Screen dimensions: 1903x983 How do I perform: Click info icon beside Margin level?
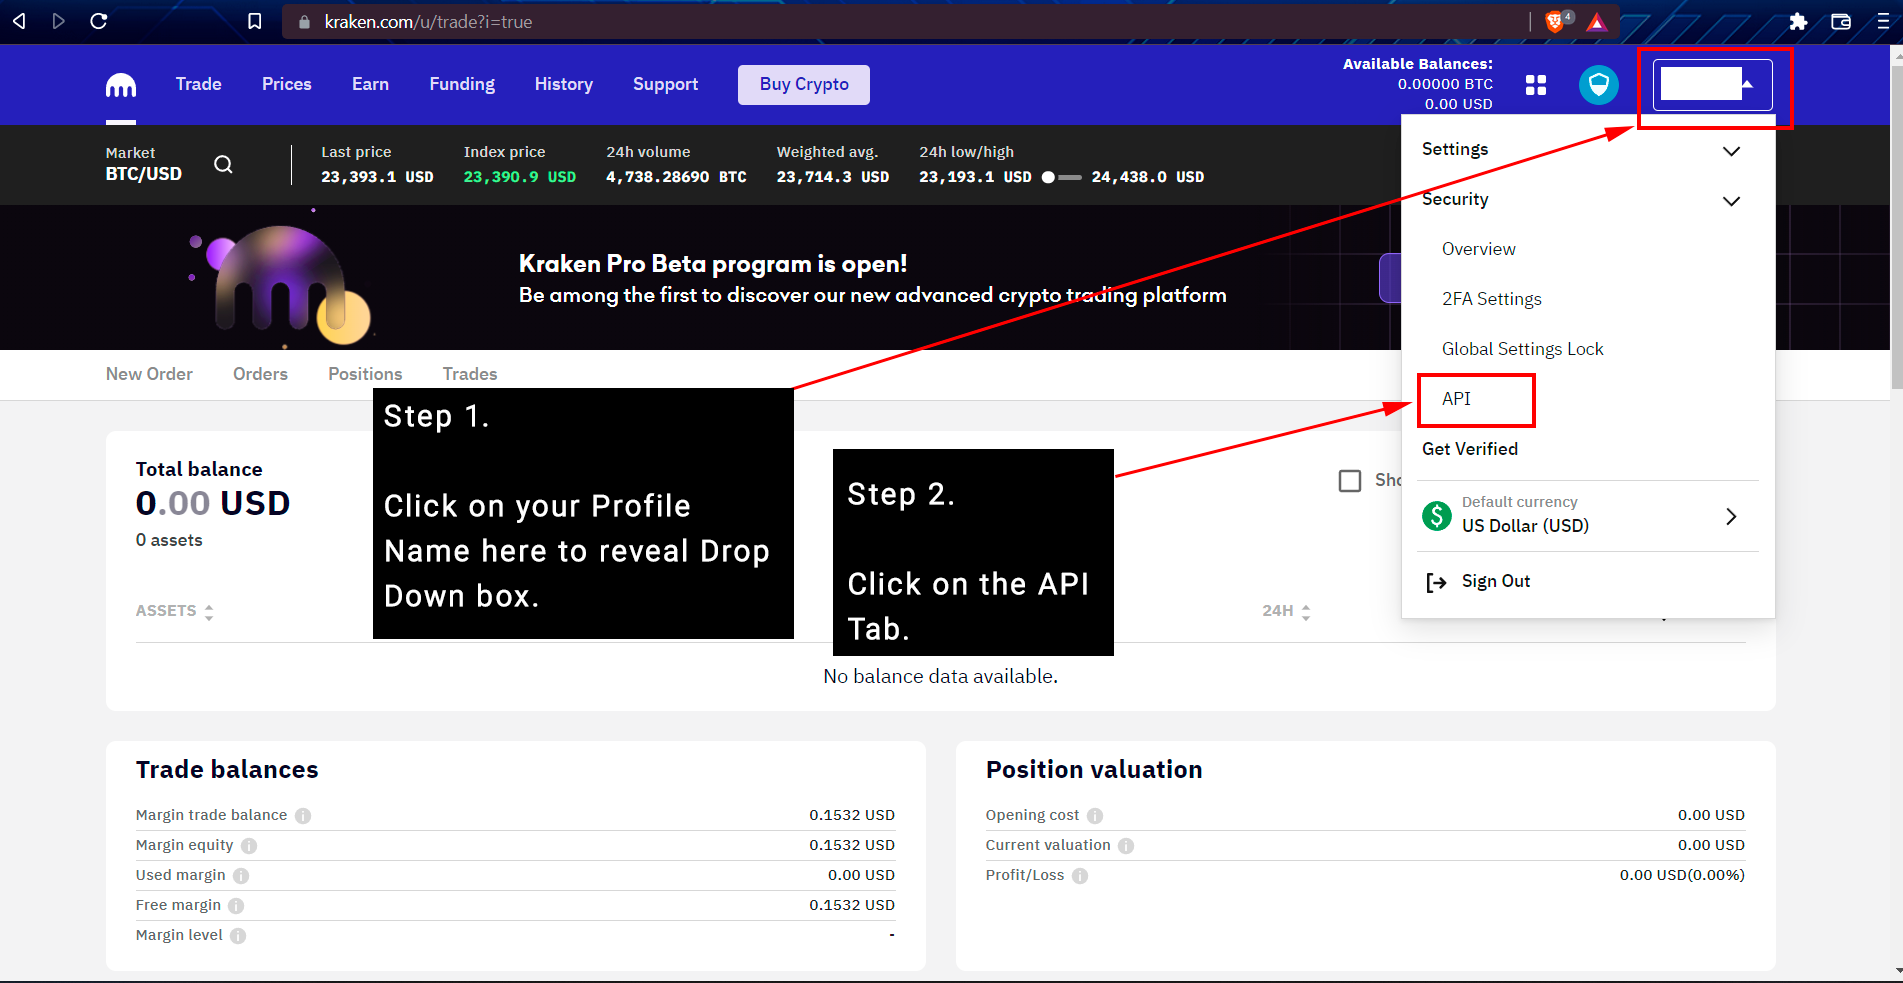tap(238, 936)
